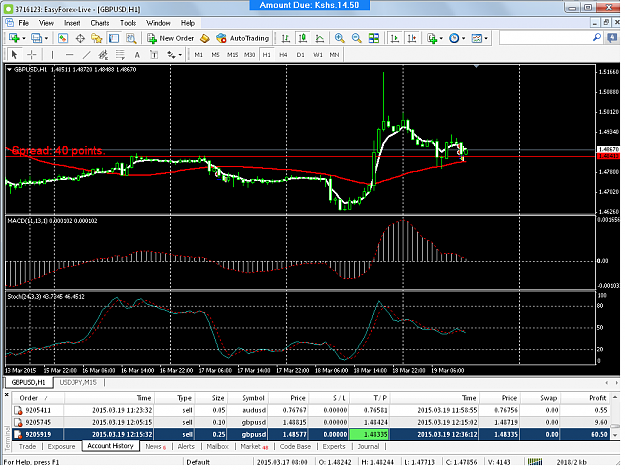The height and width of the screenshot is (470, 625).
Task: Zoom out with magnifier minus icon
Action: [x=357, y=38]
